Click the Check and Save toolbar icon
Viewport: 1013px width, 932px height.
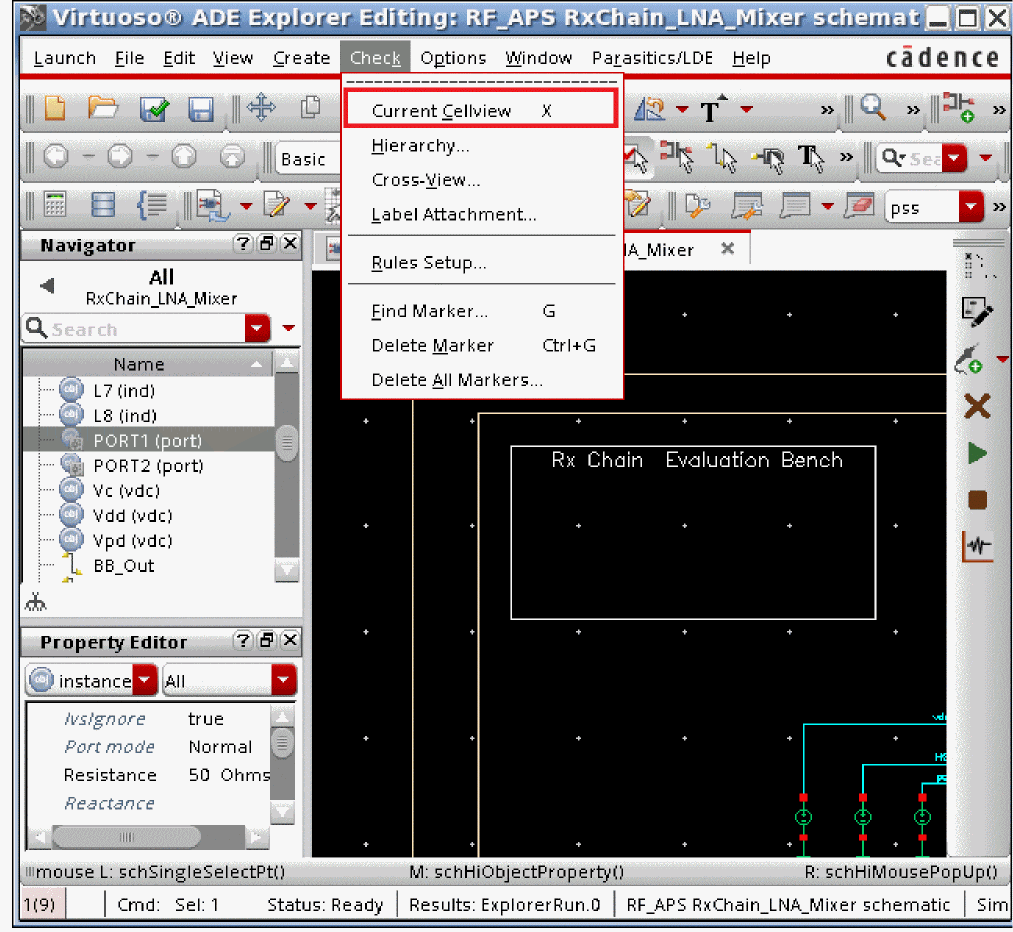(153, 109)
